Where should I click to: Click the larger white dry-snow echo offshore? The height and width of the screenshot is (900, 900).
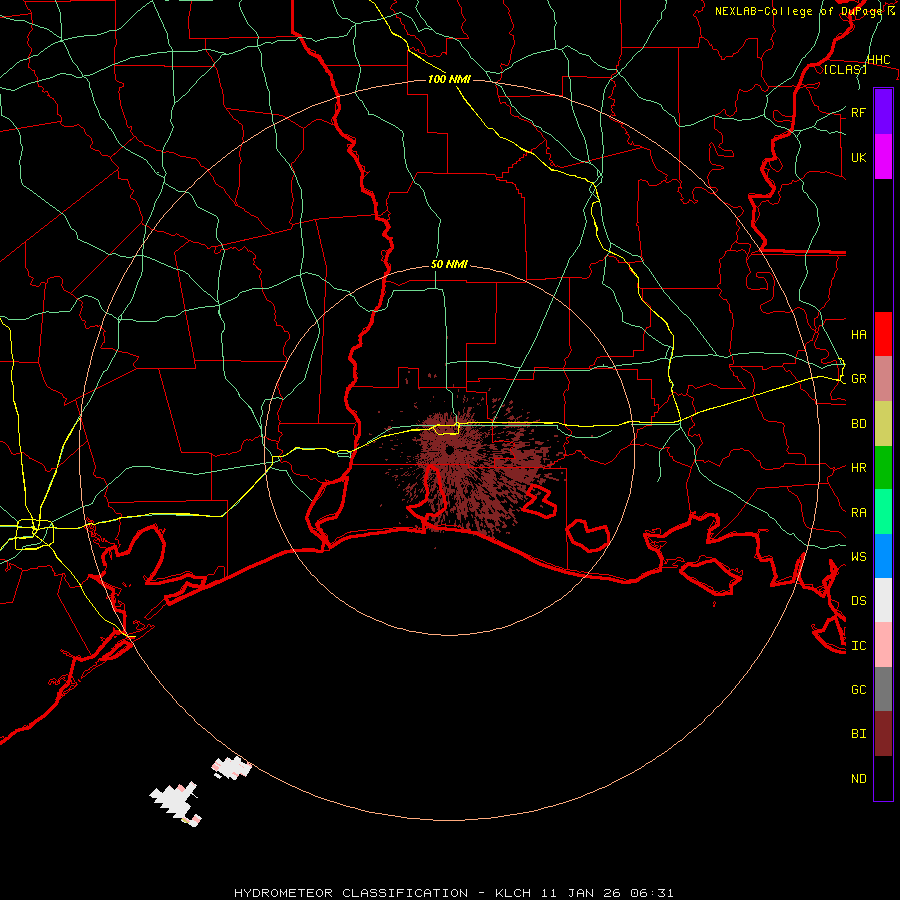tap(176, 803)
